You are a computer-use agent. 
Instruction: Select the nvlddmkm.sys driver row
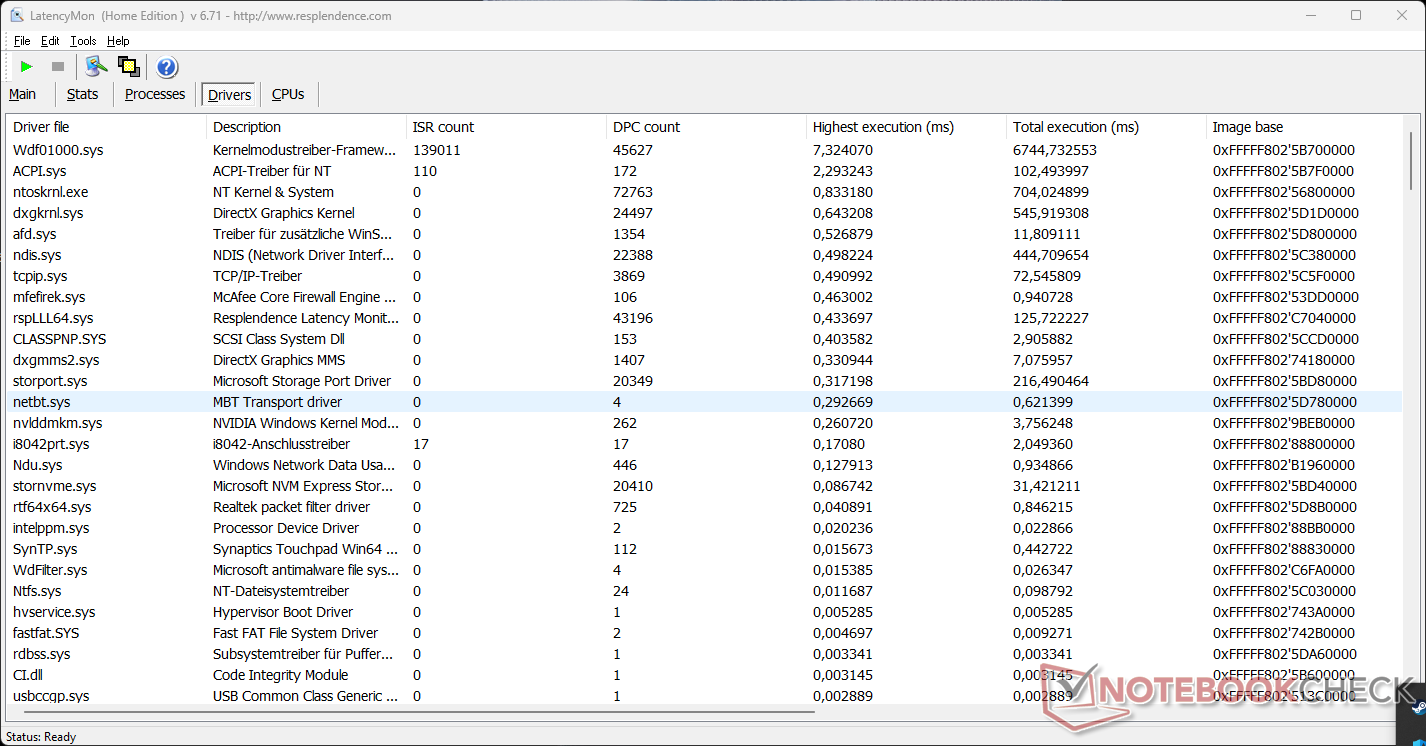pos(57,423)
